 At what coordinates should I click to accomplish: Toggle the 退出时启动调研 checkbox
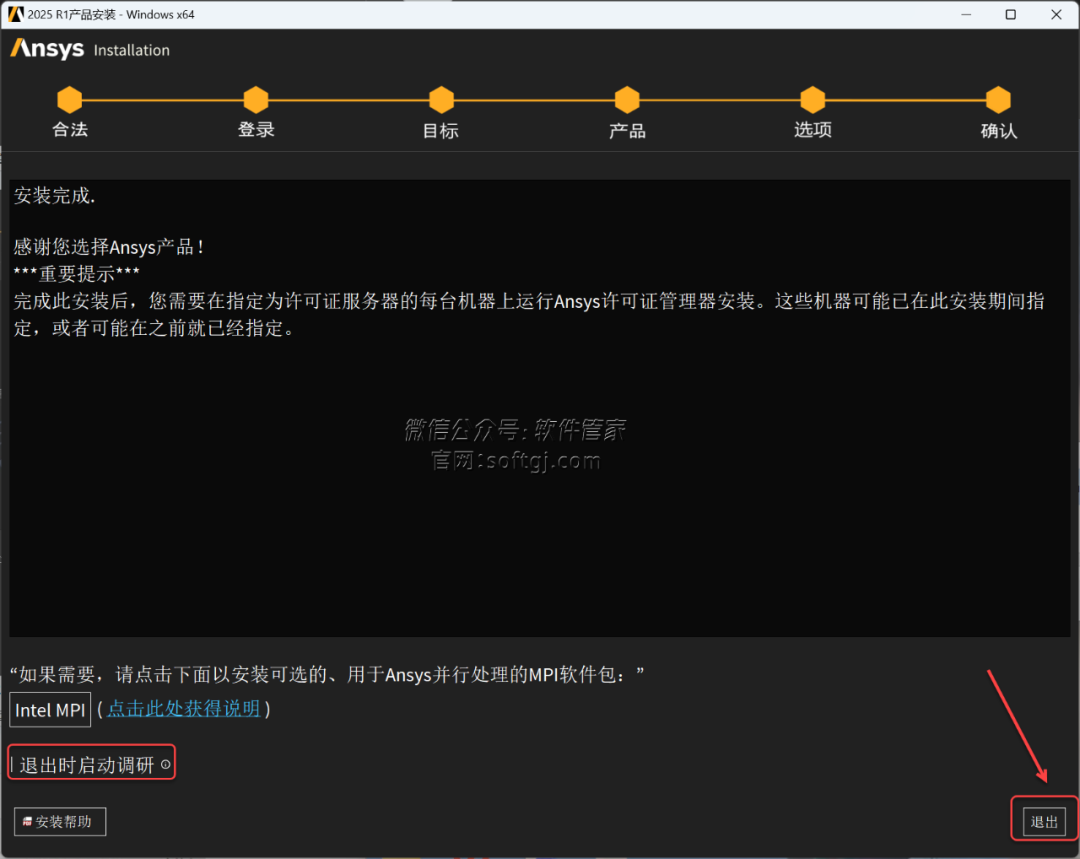coord(12,765)
